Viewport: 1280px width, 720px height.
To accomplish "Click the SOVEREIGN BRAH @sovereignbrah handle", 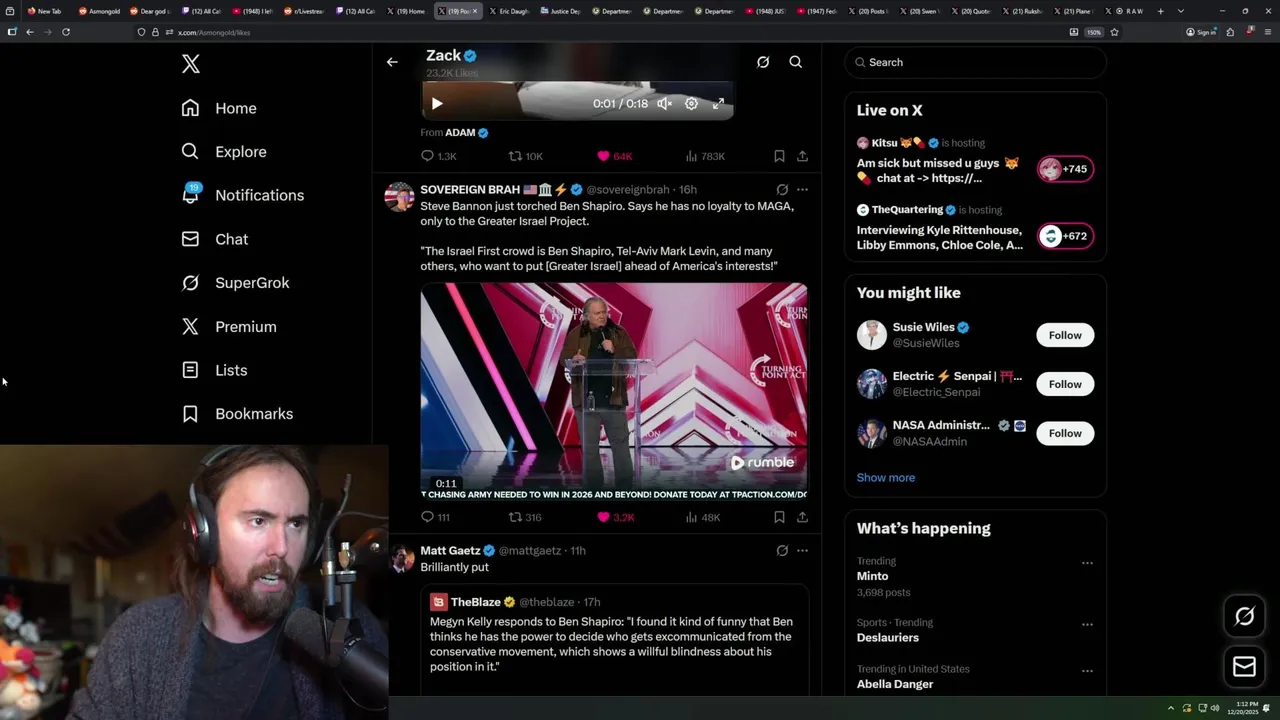I will (x=628, y=189).
